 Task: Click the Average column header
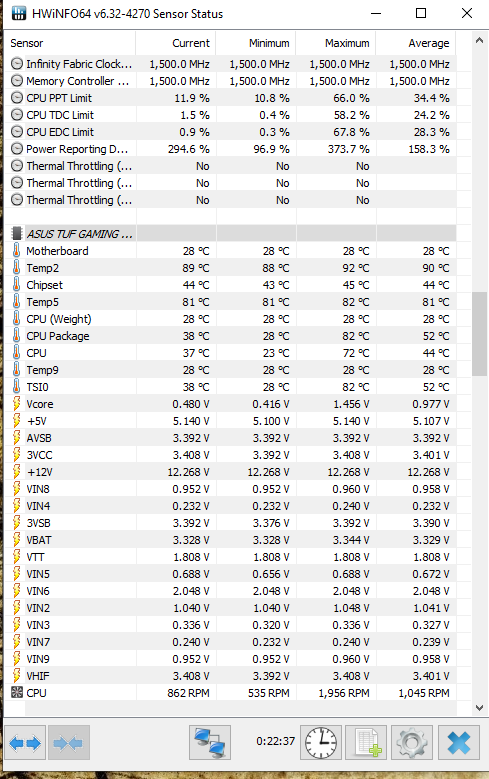coord(416,43)
